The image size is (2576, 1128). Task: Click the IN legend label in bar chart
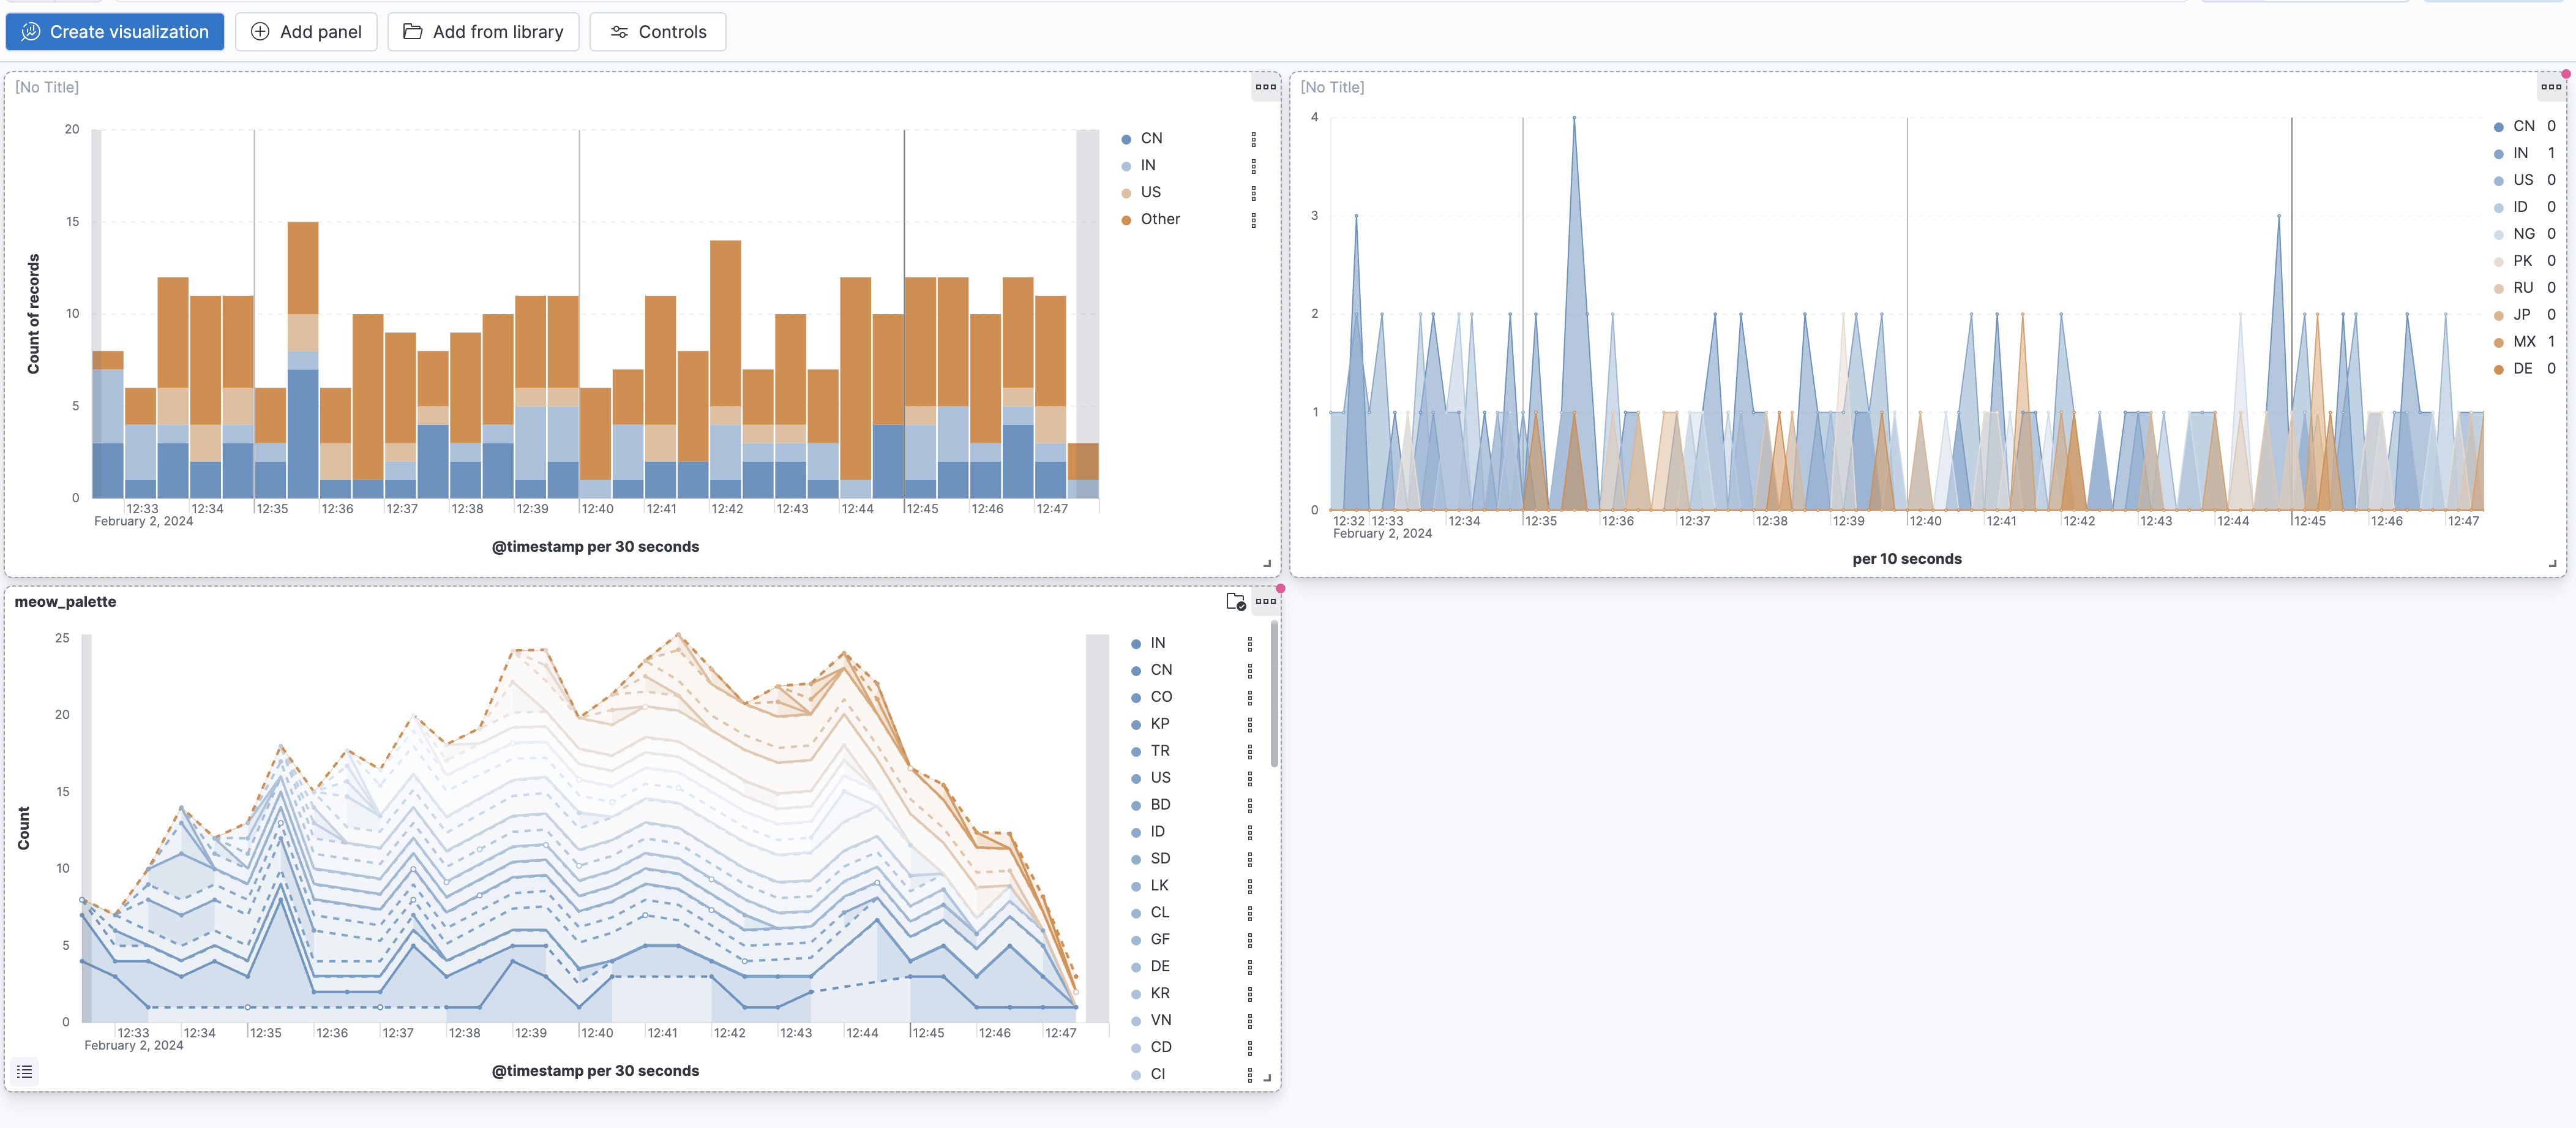[1148, 165]
